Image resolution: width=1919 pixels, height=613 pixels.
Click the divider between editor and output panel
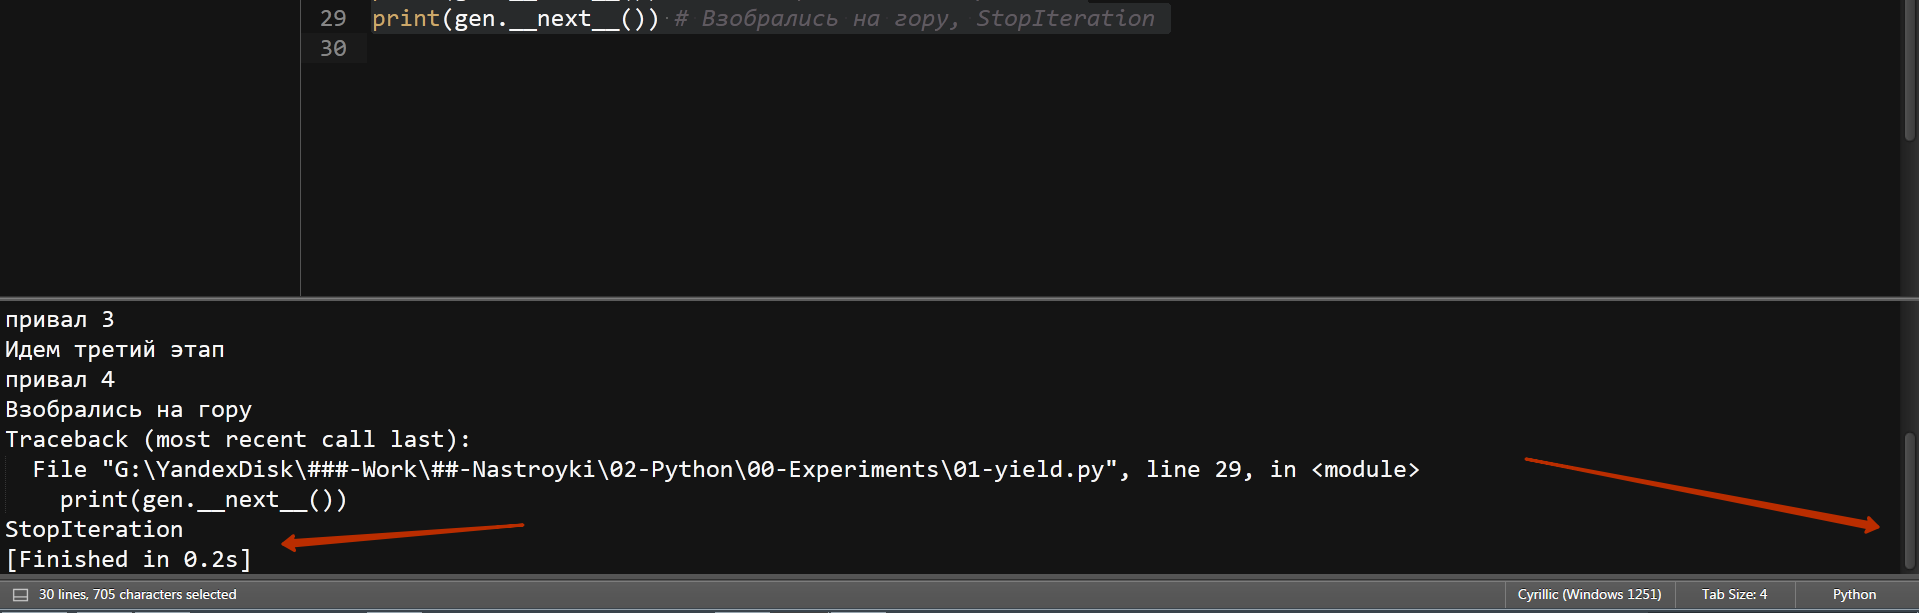tap(960, 298)
